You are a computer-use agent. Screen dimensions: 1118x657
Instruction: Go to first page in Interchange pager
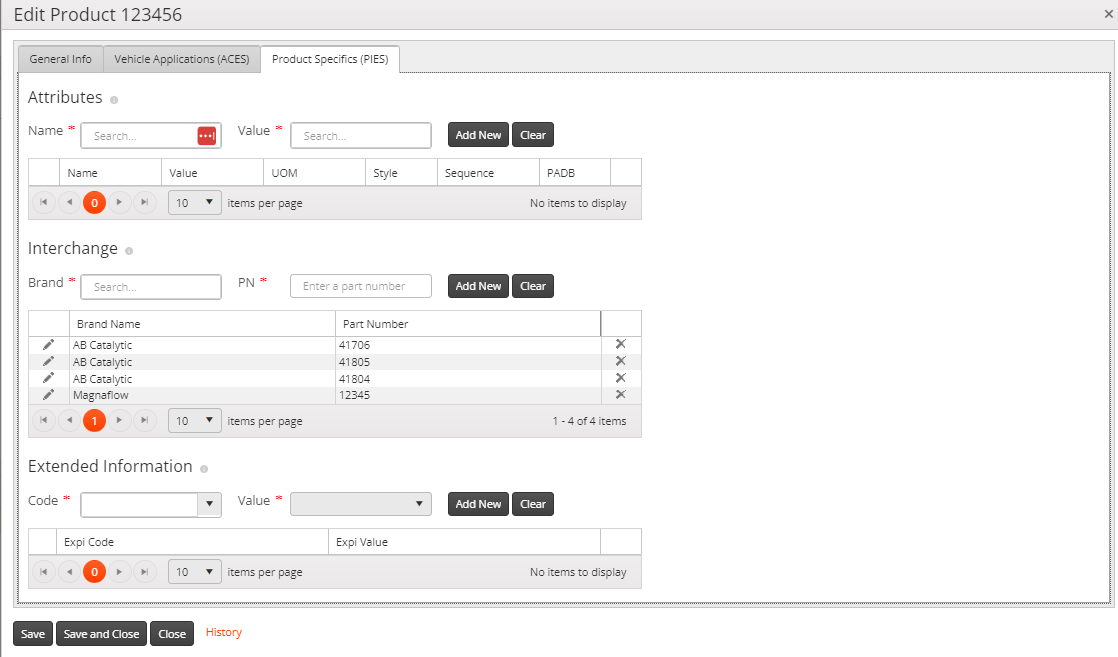coord(43,421)
